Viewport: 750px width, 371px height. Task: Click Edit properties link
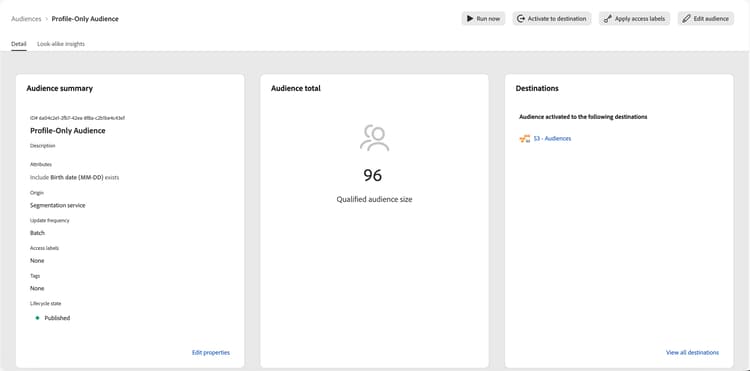(211, 353)
